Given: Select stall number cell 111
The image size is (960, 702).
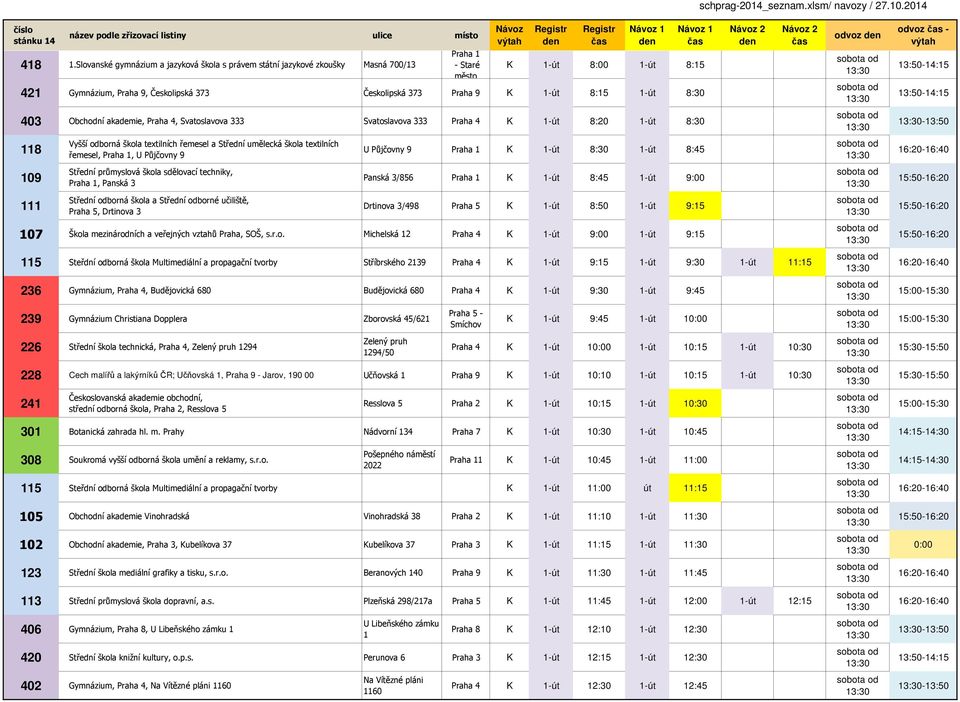Looking at the screenshot, I should click(31, 206).
